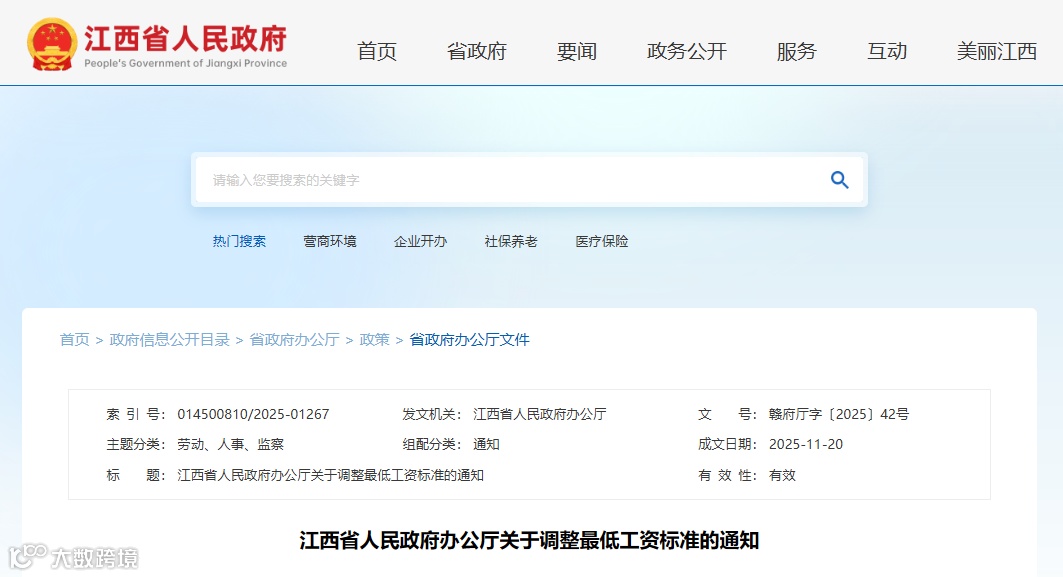The width and height of the screenshot is (1063, 577).
Task: Click the national emblem logo
Action: [x=52, y=44]
